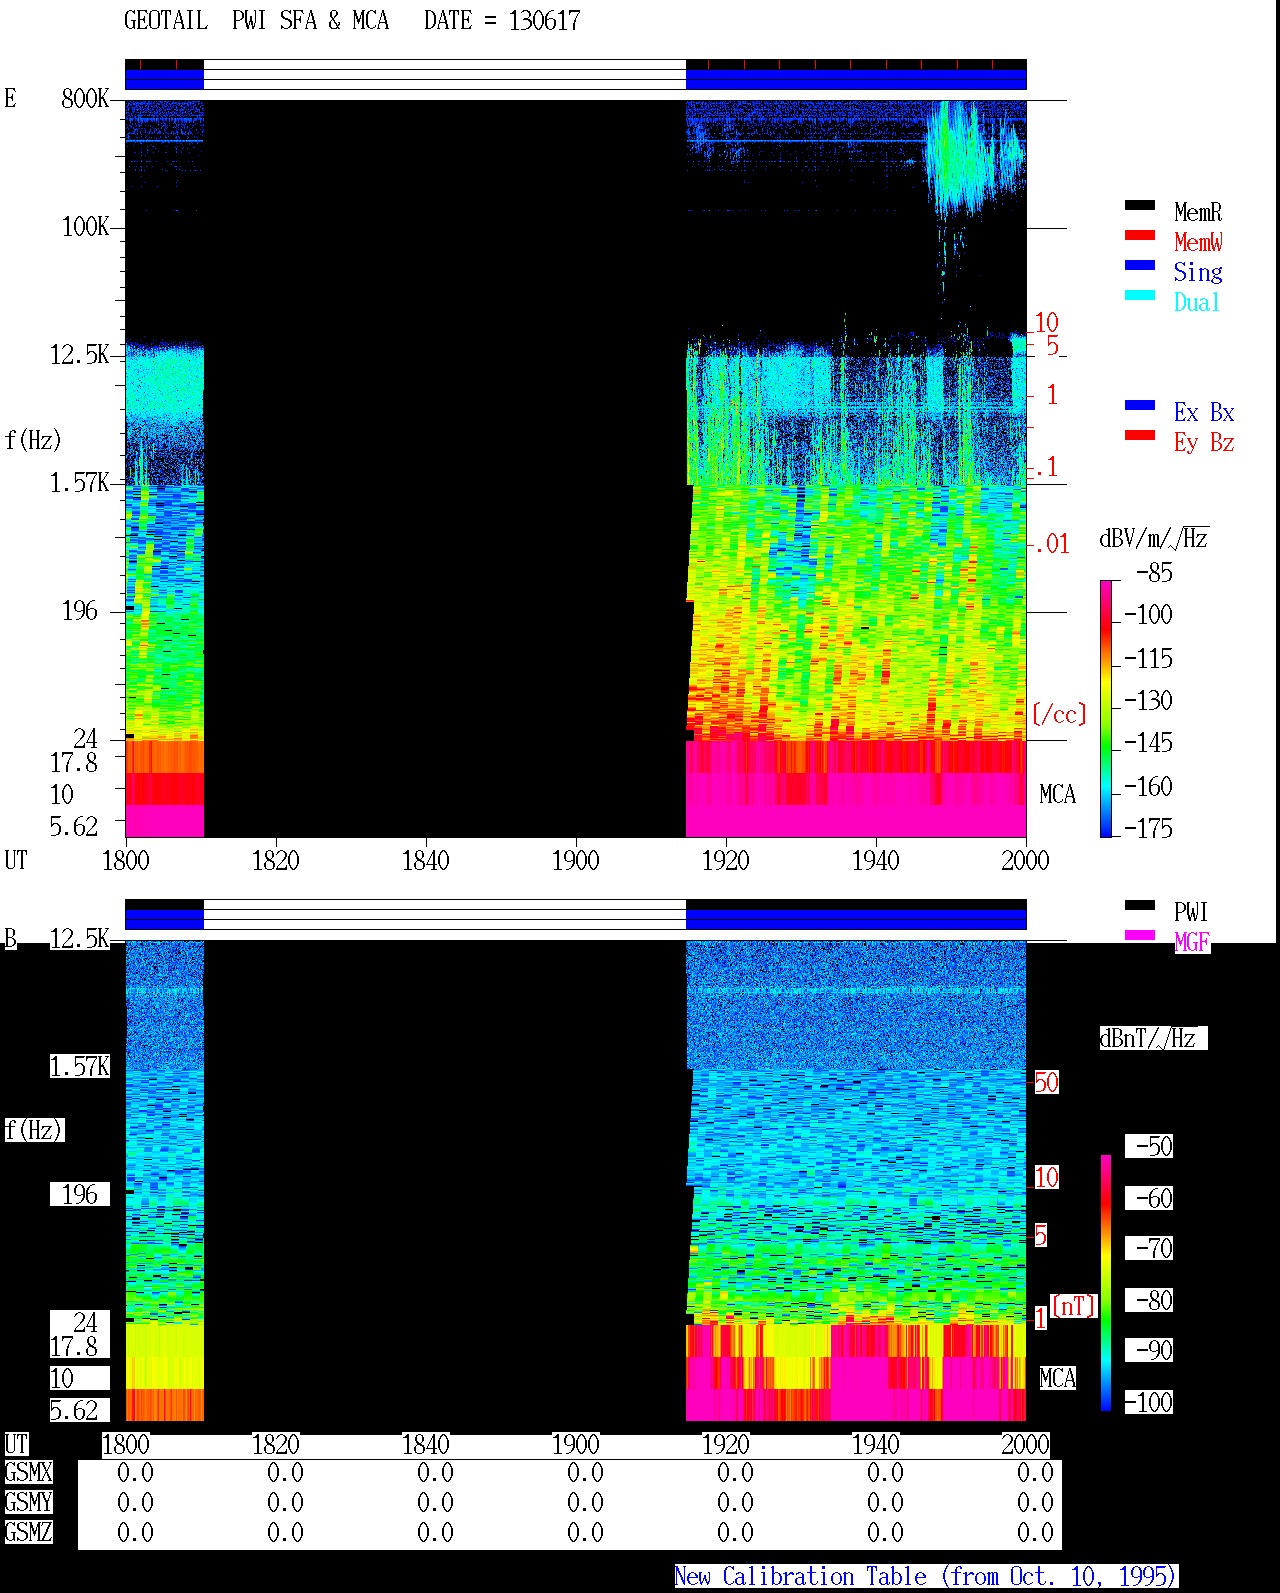Click the Sing legend label
This screenshot has height=1593, width=1280.
pyautogui.click(x=1198, y=272)
